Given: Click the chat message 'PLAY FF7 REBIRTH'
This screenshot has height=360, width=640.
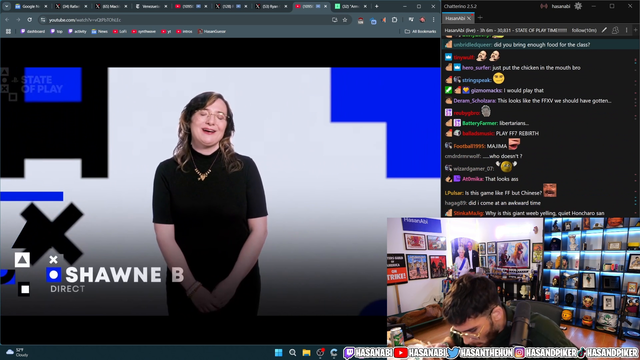Looking at the screenshot, I should pyautogui.click(x=517, y=133).
